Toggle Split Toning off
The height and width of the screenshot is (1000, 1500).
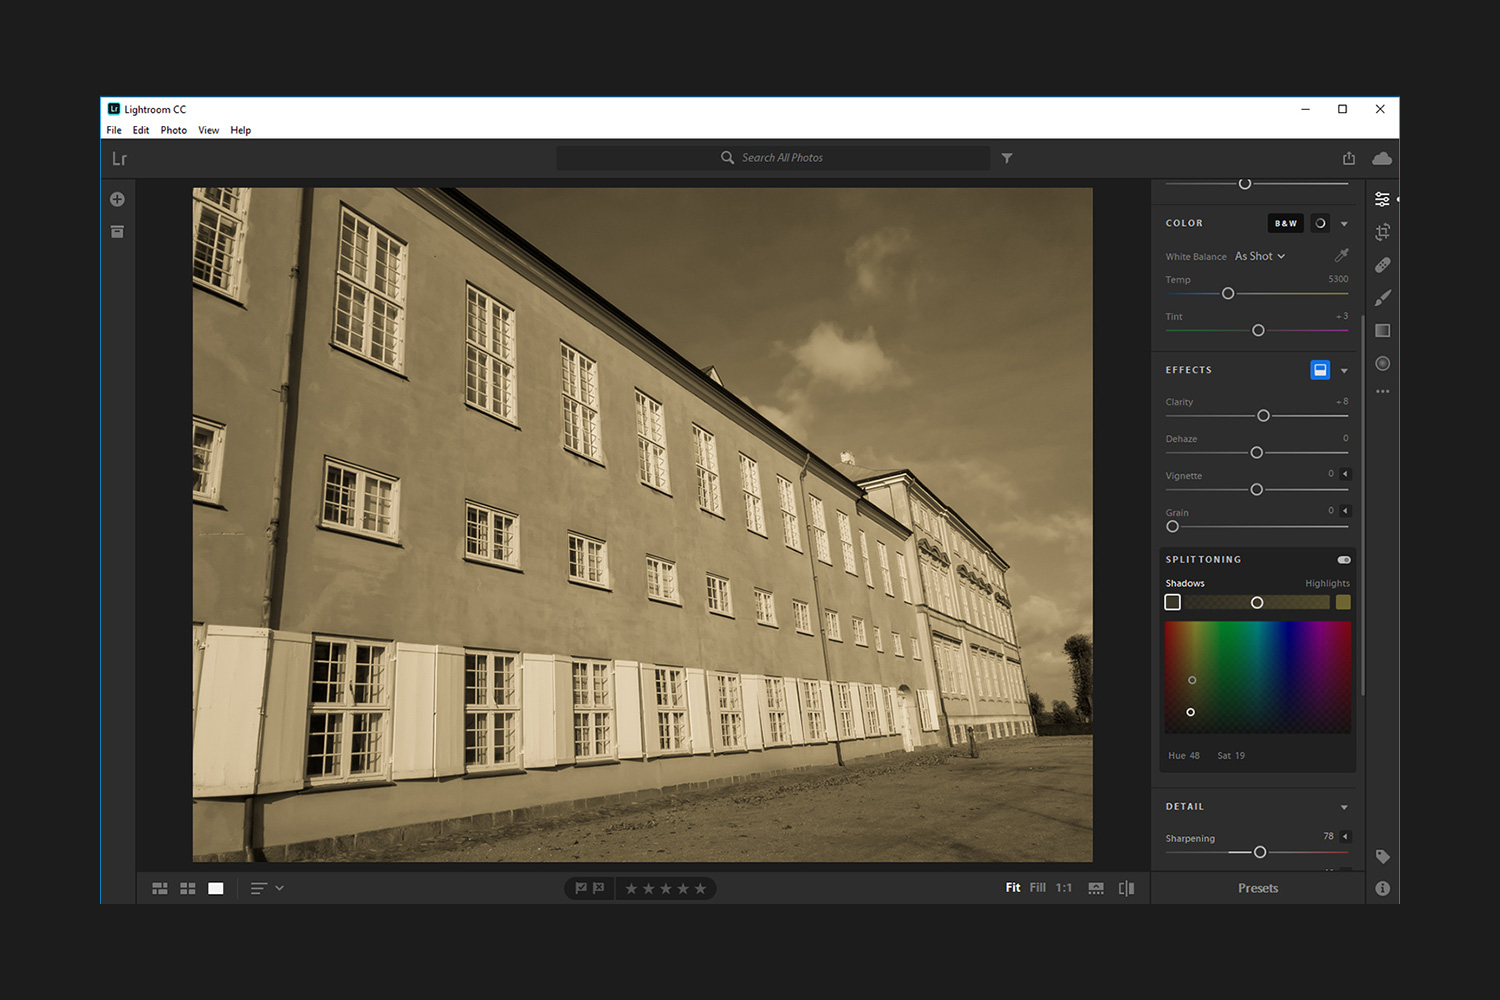tap(1343, 559)
